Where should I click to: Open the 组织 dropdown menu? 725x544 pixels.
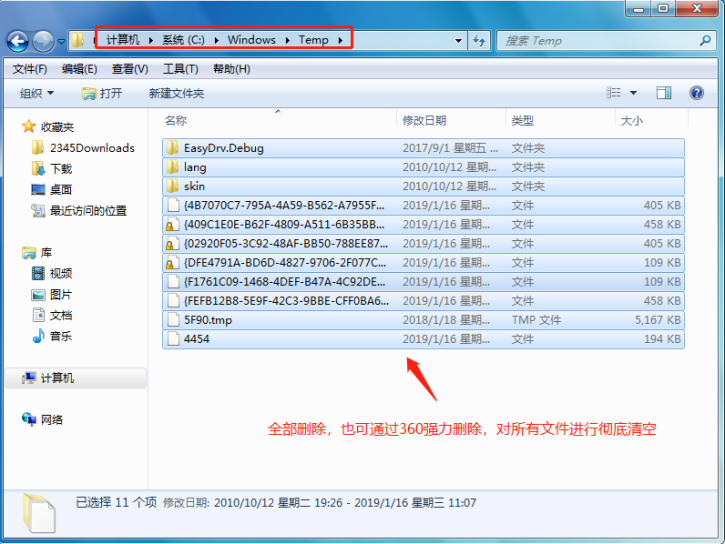(x=37, y=93)
